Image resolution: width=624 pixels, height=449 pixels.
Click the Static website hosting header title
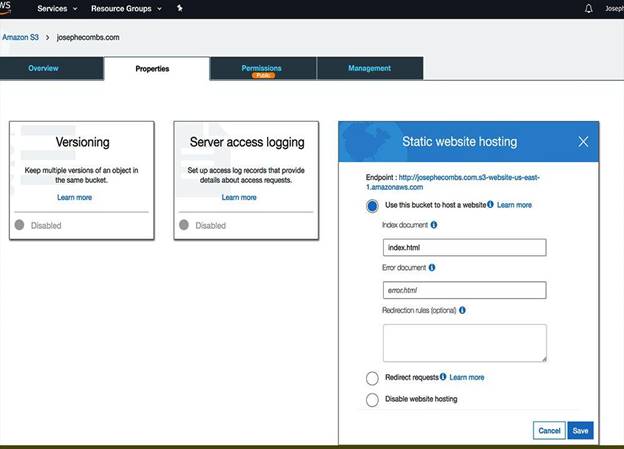coord(460,142)
